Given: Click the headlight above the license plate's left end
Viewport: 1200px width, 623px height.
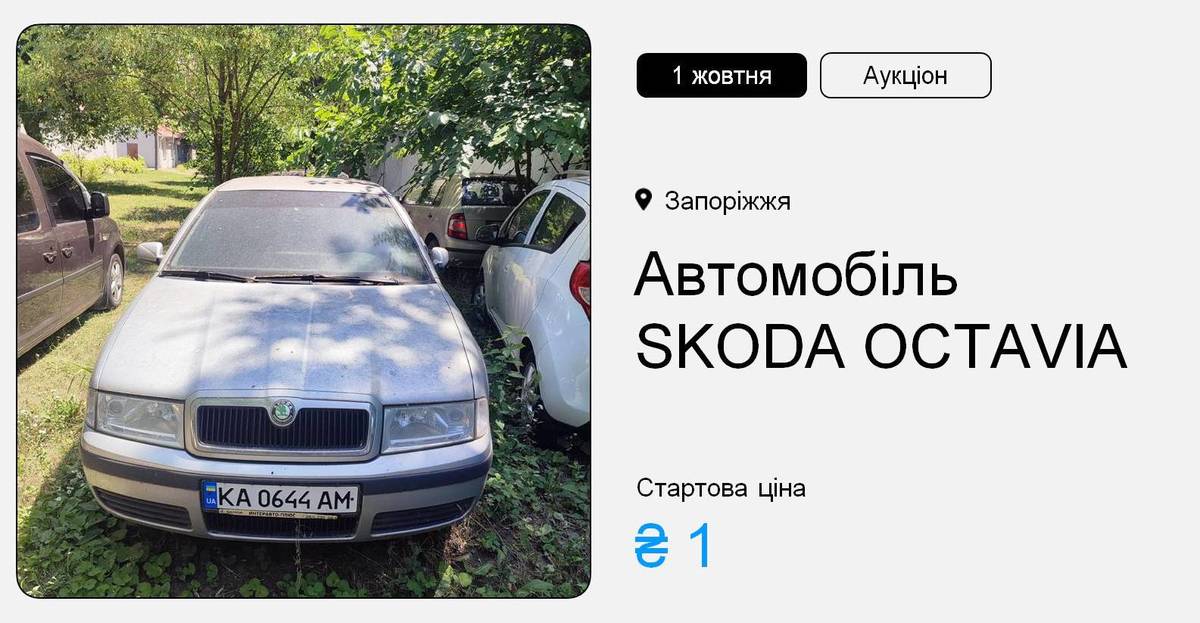Looking at the screenshot, I should pos(136,418).
